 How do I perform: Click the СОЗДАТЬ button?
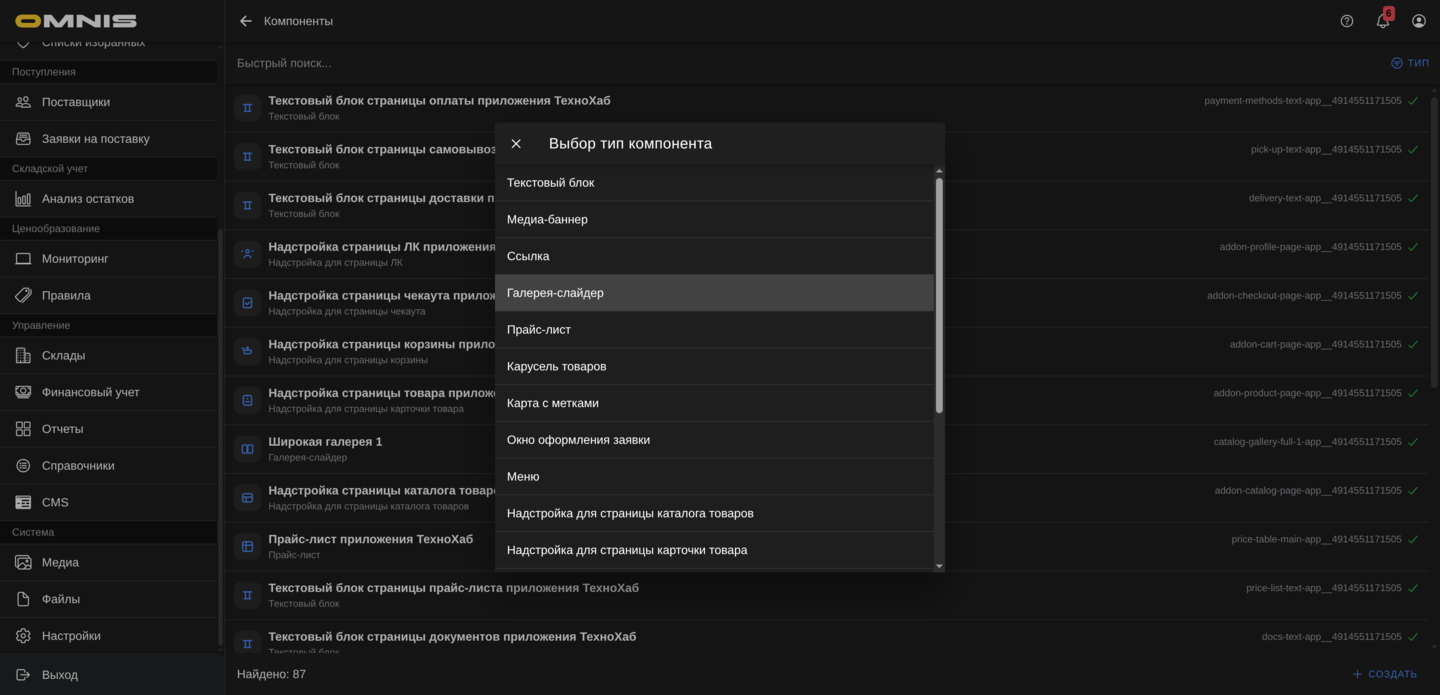click(1385, 674)
